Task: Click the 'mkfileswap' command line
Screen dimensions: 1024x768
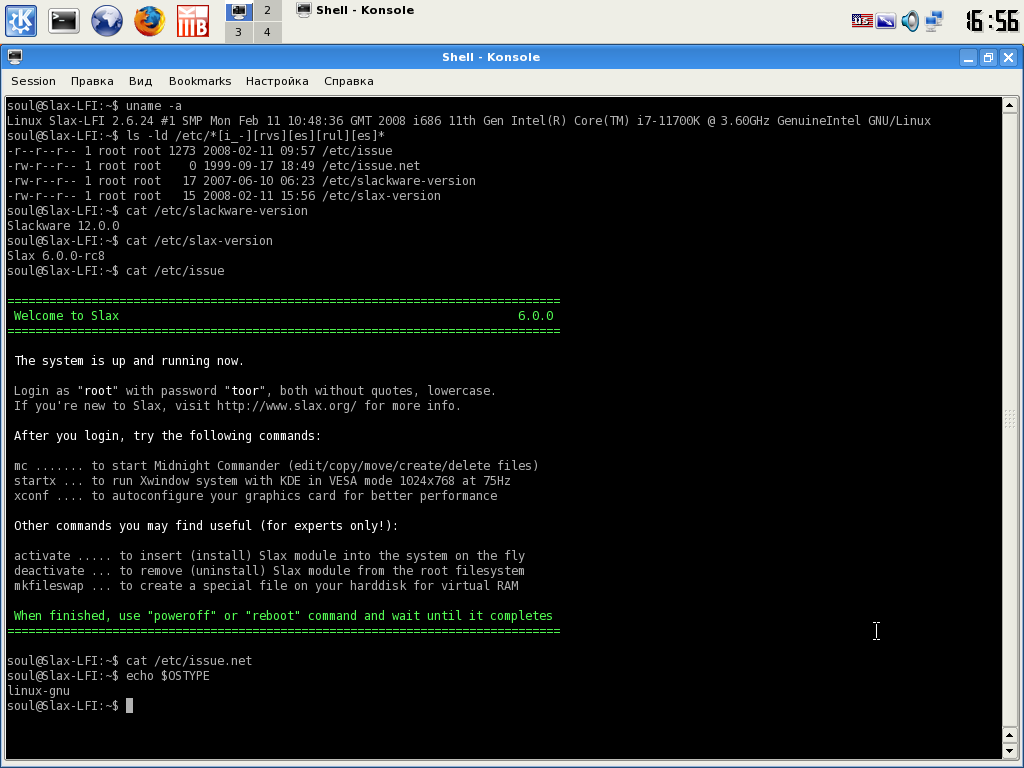Action: (266, 585)
